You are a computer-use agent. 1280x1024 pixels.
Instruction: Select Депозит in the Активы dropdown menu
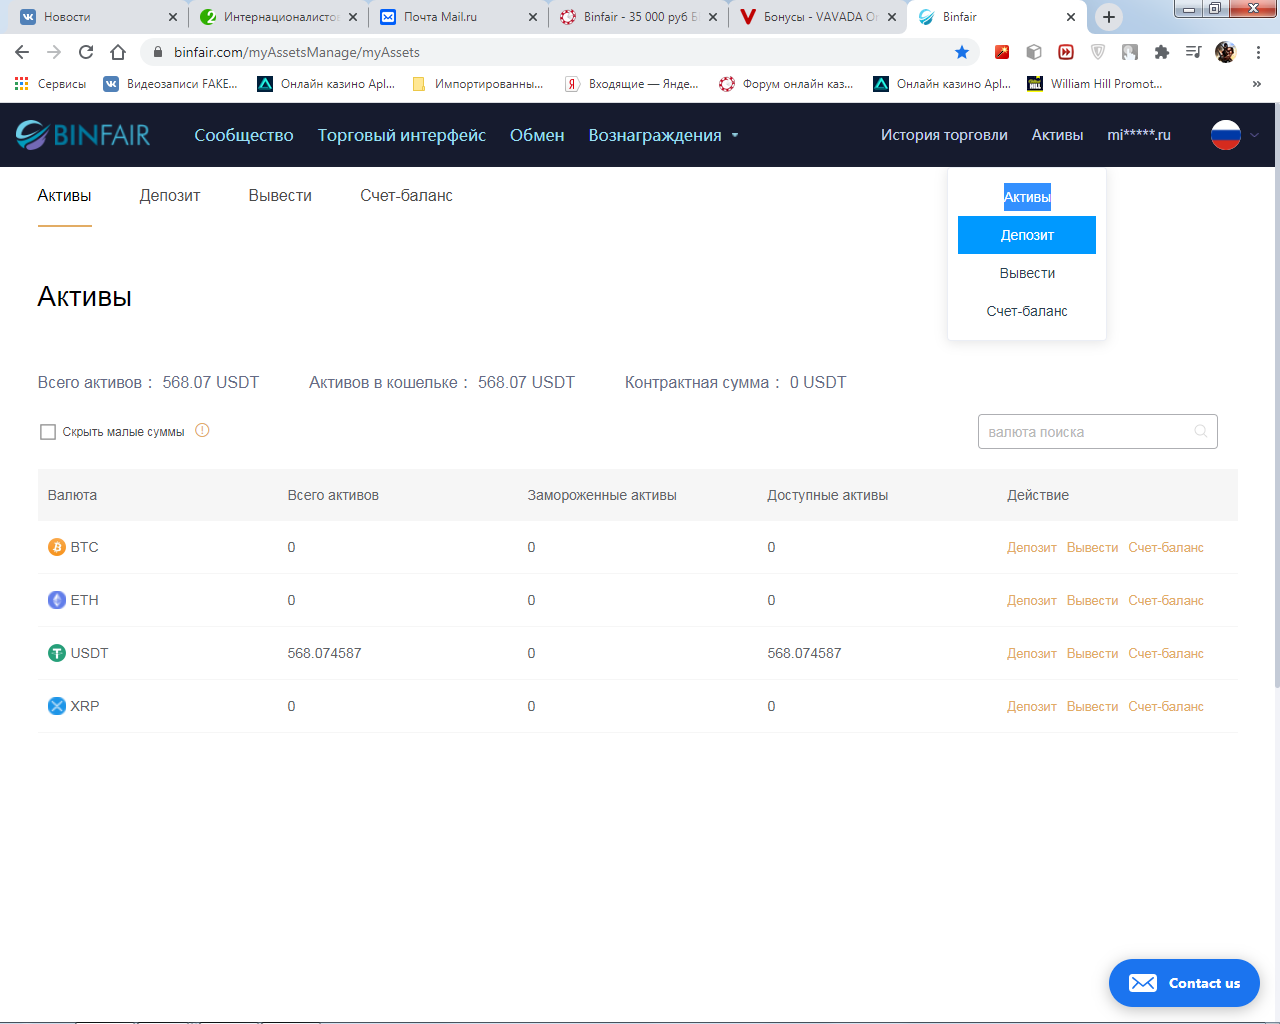click(1027, 235)
